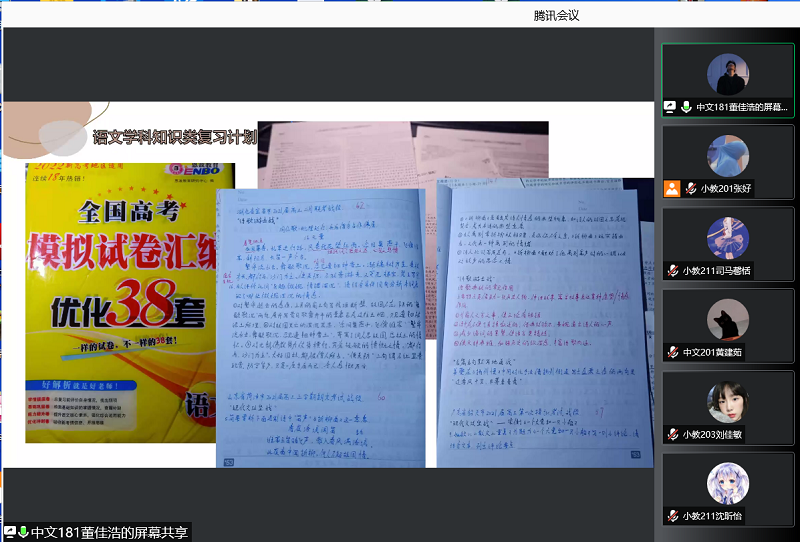Click the muted mic icon next to 小教201张好
Image resolution: width=800 pixels, height=542 pixels.
[691, 188]
